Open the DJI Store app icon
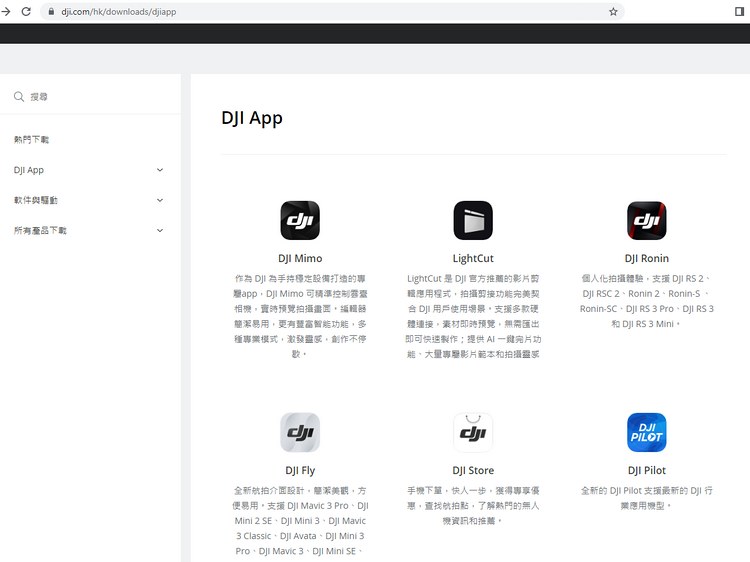Image resolution: width=750 pixels, height=562 pixels. pos(473,432)
